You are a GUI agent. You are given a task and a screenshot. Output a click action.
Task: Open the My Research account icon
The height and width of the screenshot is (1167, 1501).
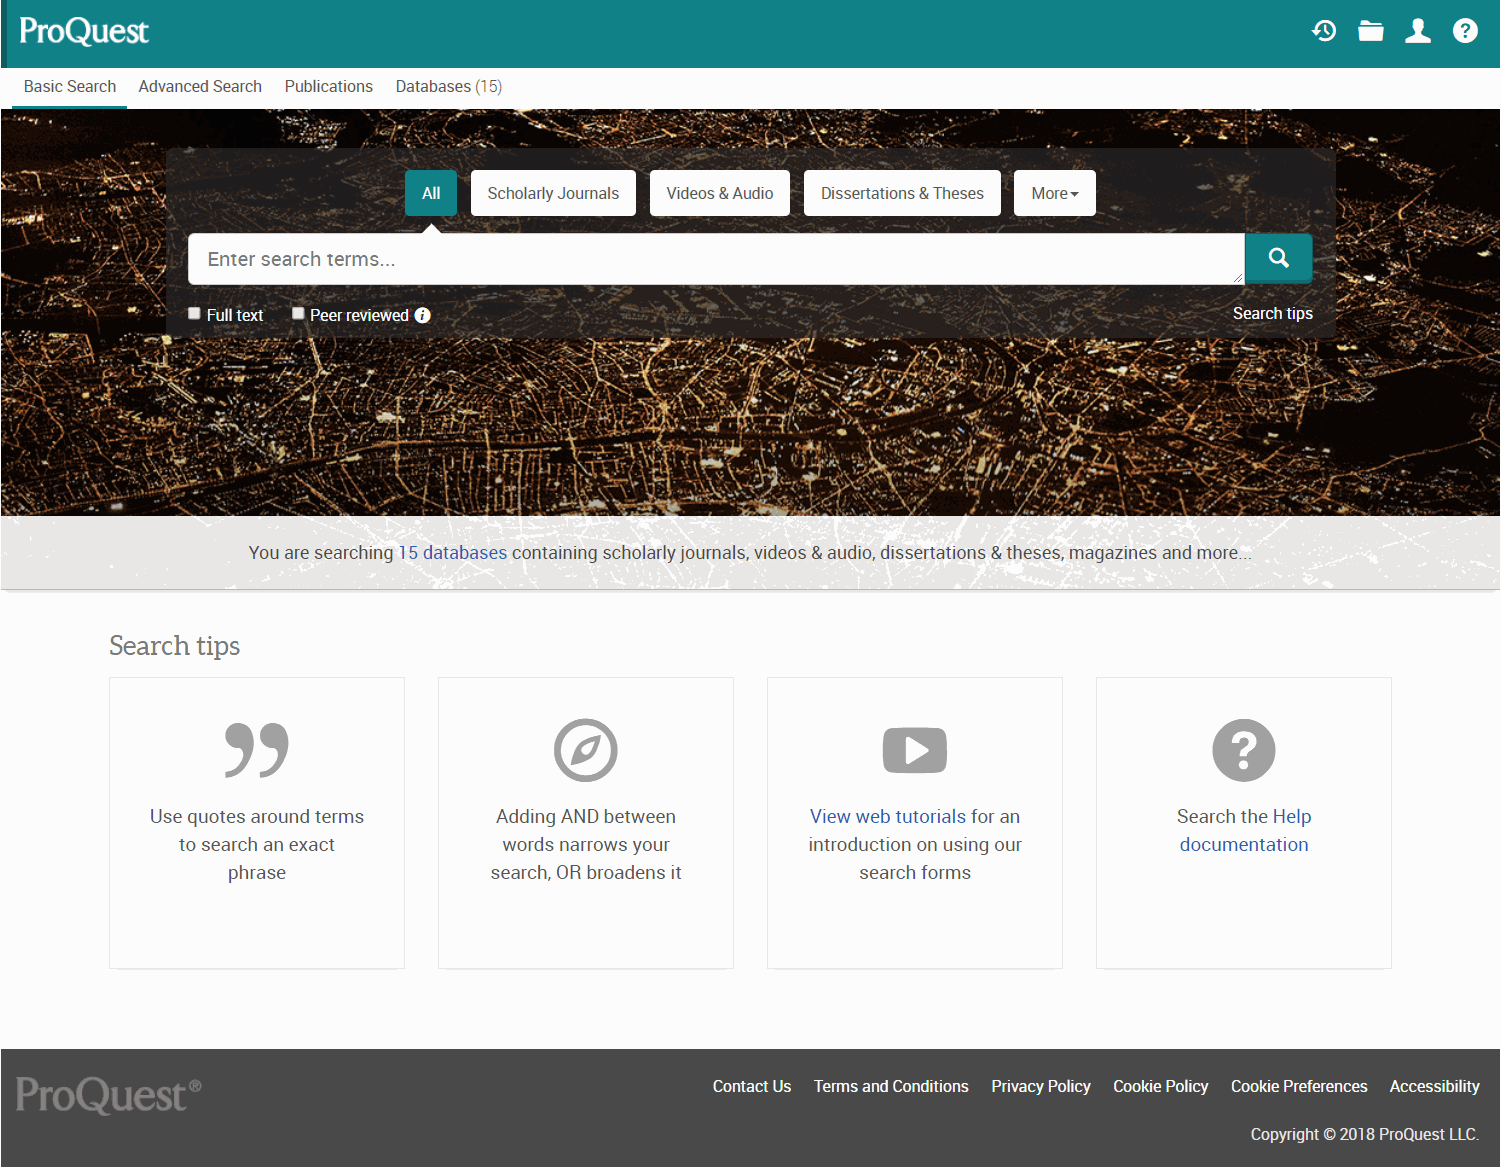coord(1417,31)
